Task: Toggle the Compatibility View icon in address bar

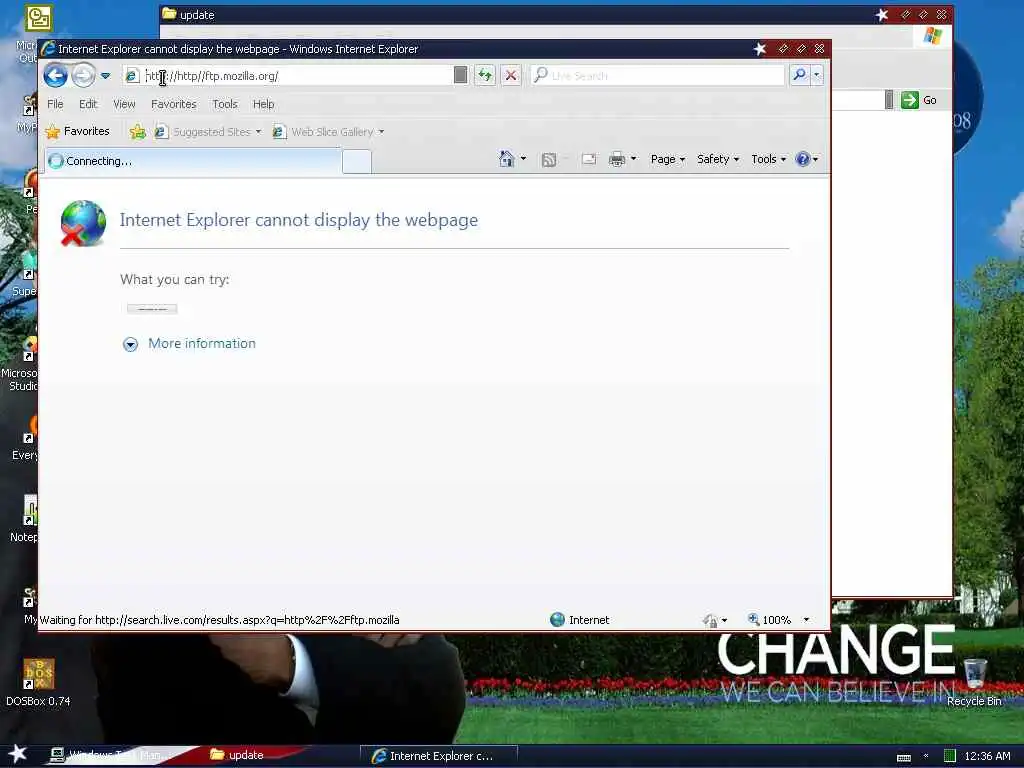Action: tap(460, 75)
